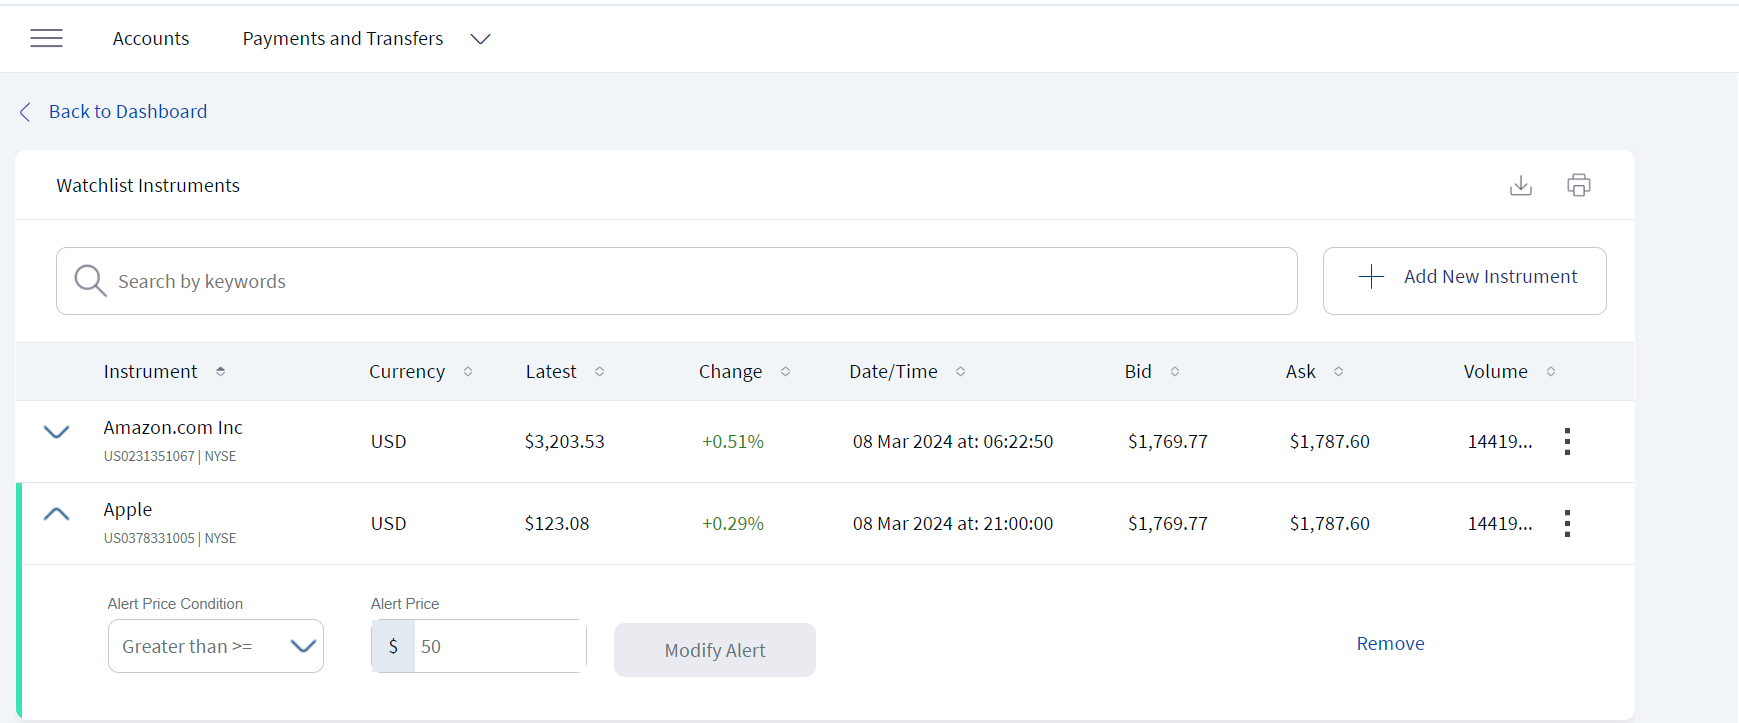Click 08 Mar 2024 at: 21:00:00
The width and height of the screenshot is (1739, 723).
tap(953, 523)
